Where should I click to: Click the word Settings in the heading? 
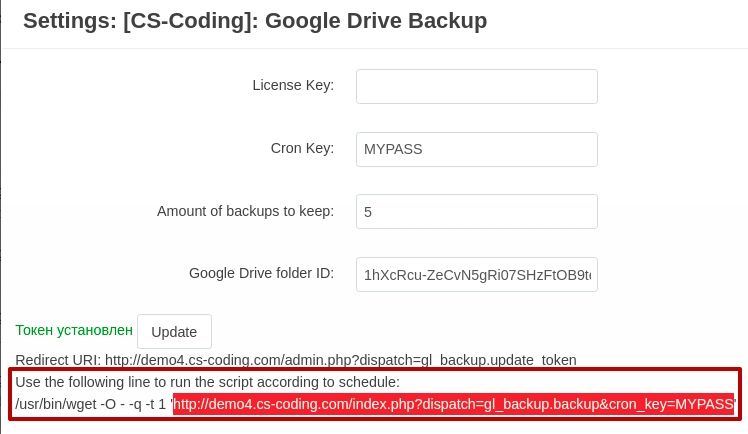tap(69, 21)
